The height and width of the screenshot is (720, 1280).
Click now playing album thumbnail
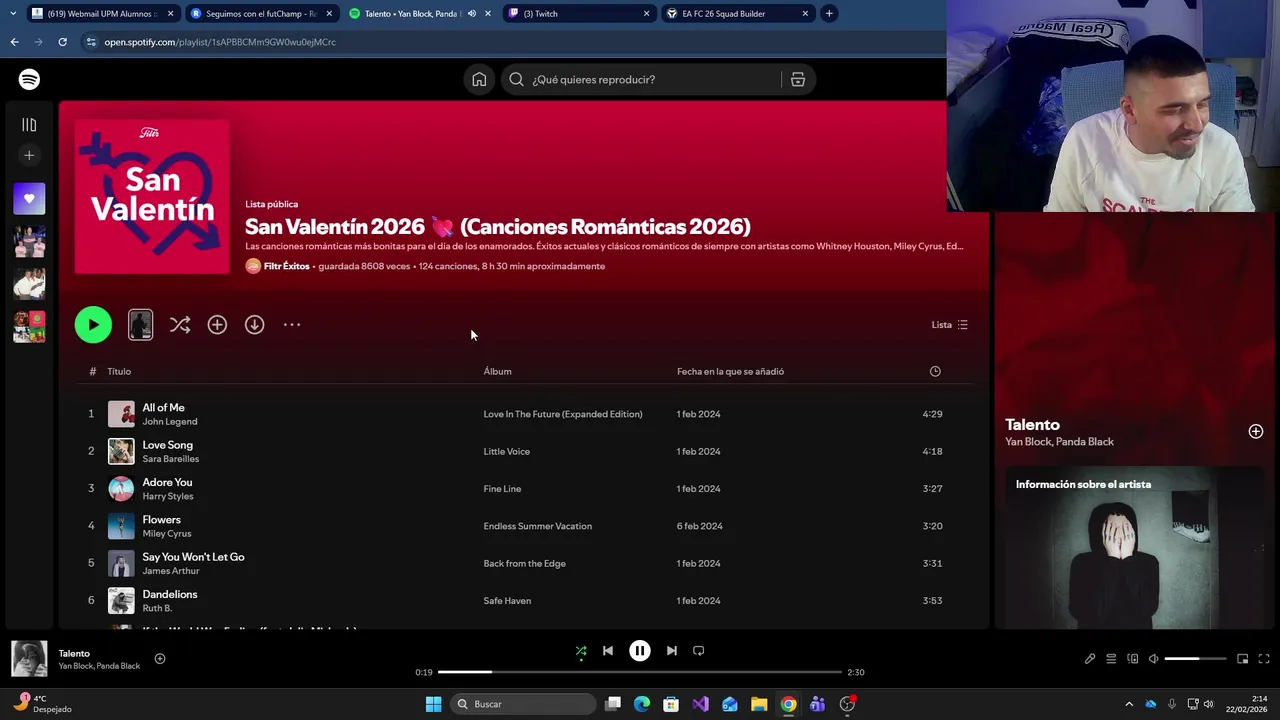pyautogui.click(x=29, y=658)
